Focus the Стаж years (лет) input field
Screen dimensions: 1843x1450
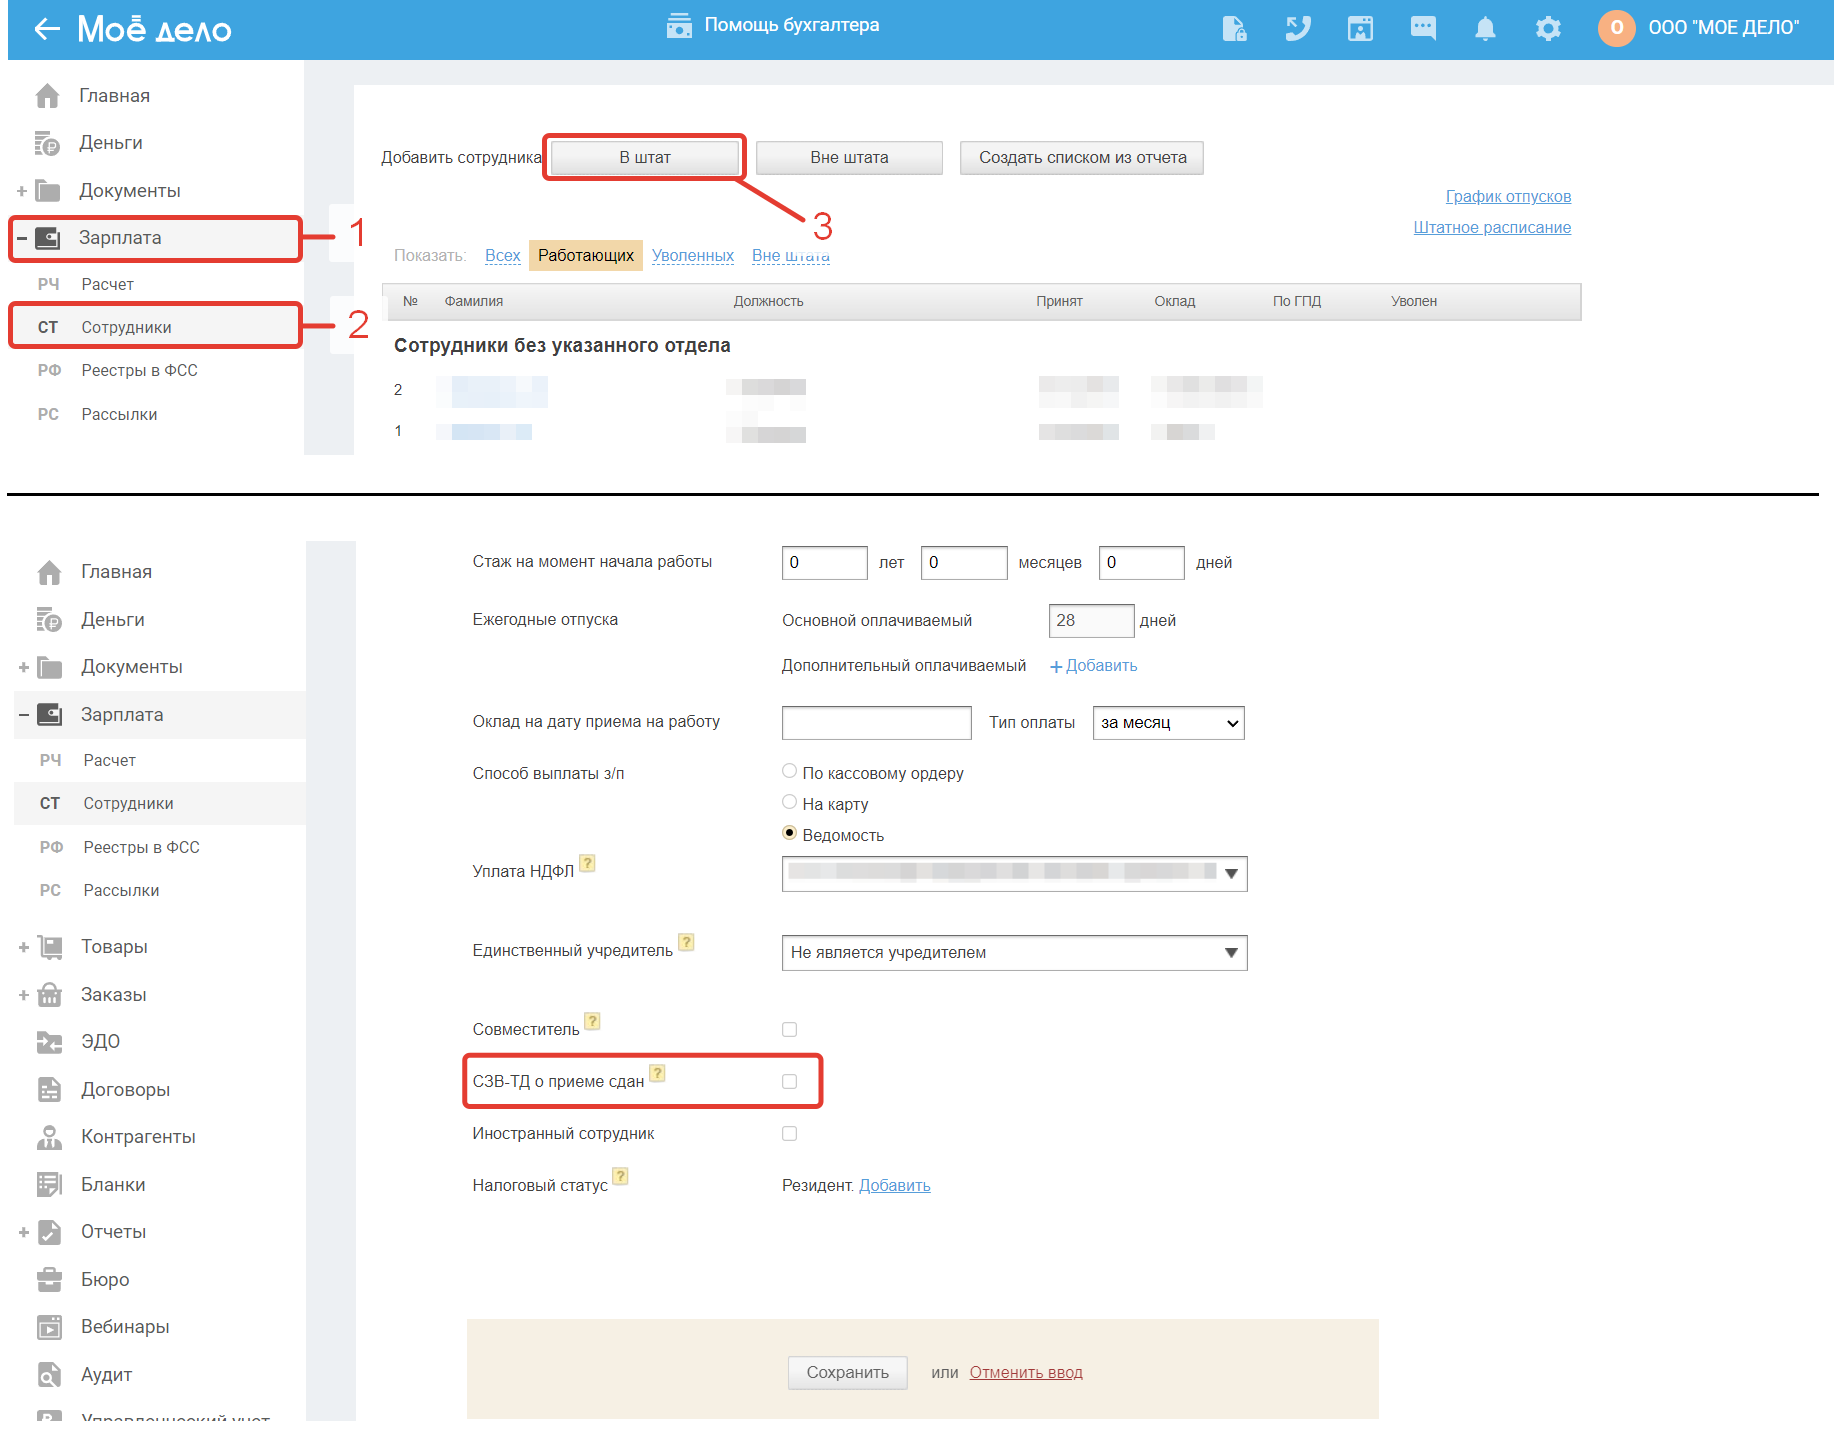pyautogui.click(x=825, y=563)
